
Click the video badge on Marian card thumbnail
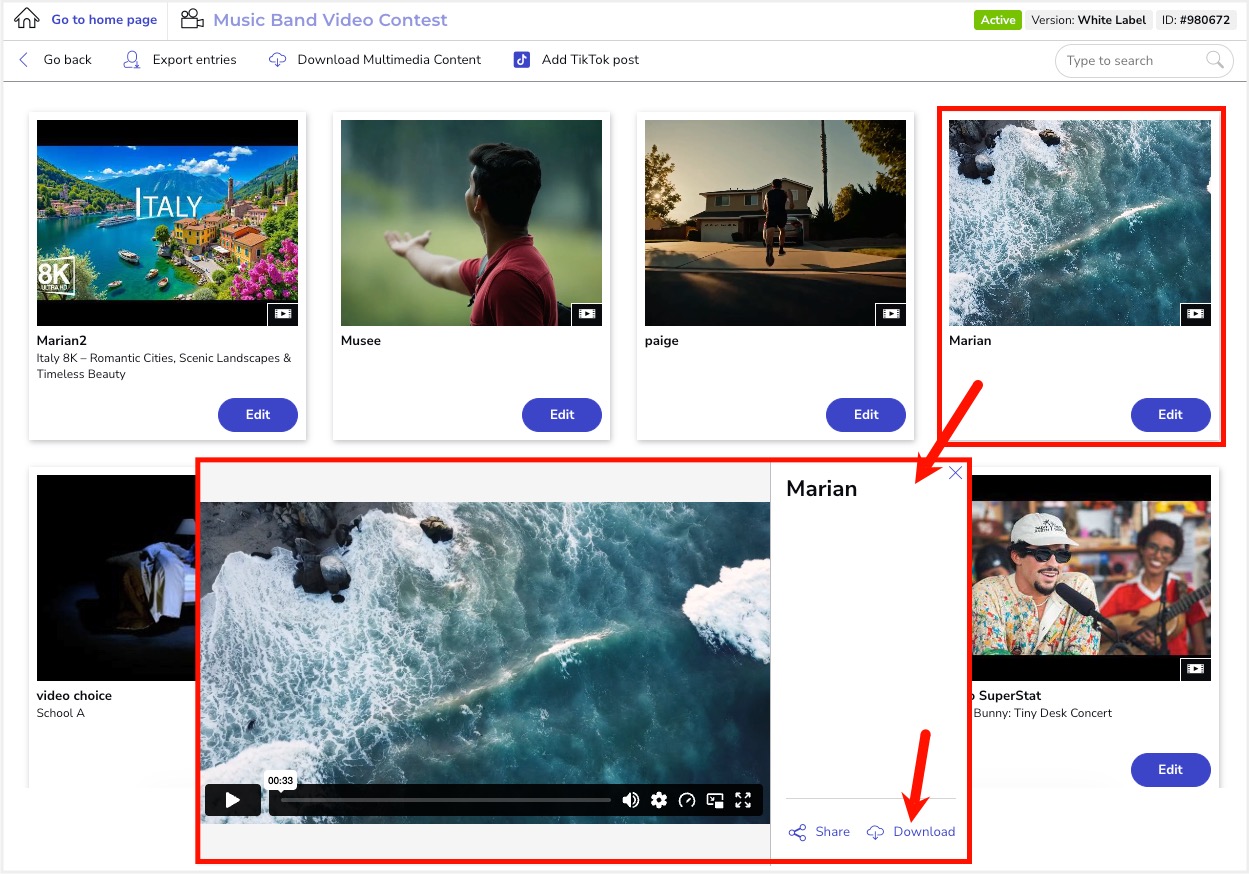click(x=1195, y=314)
